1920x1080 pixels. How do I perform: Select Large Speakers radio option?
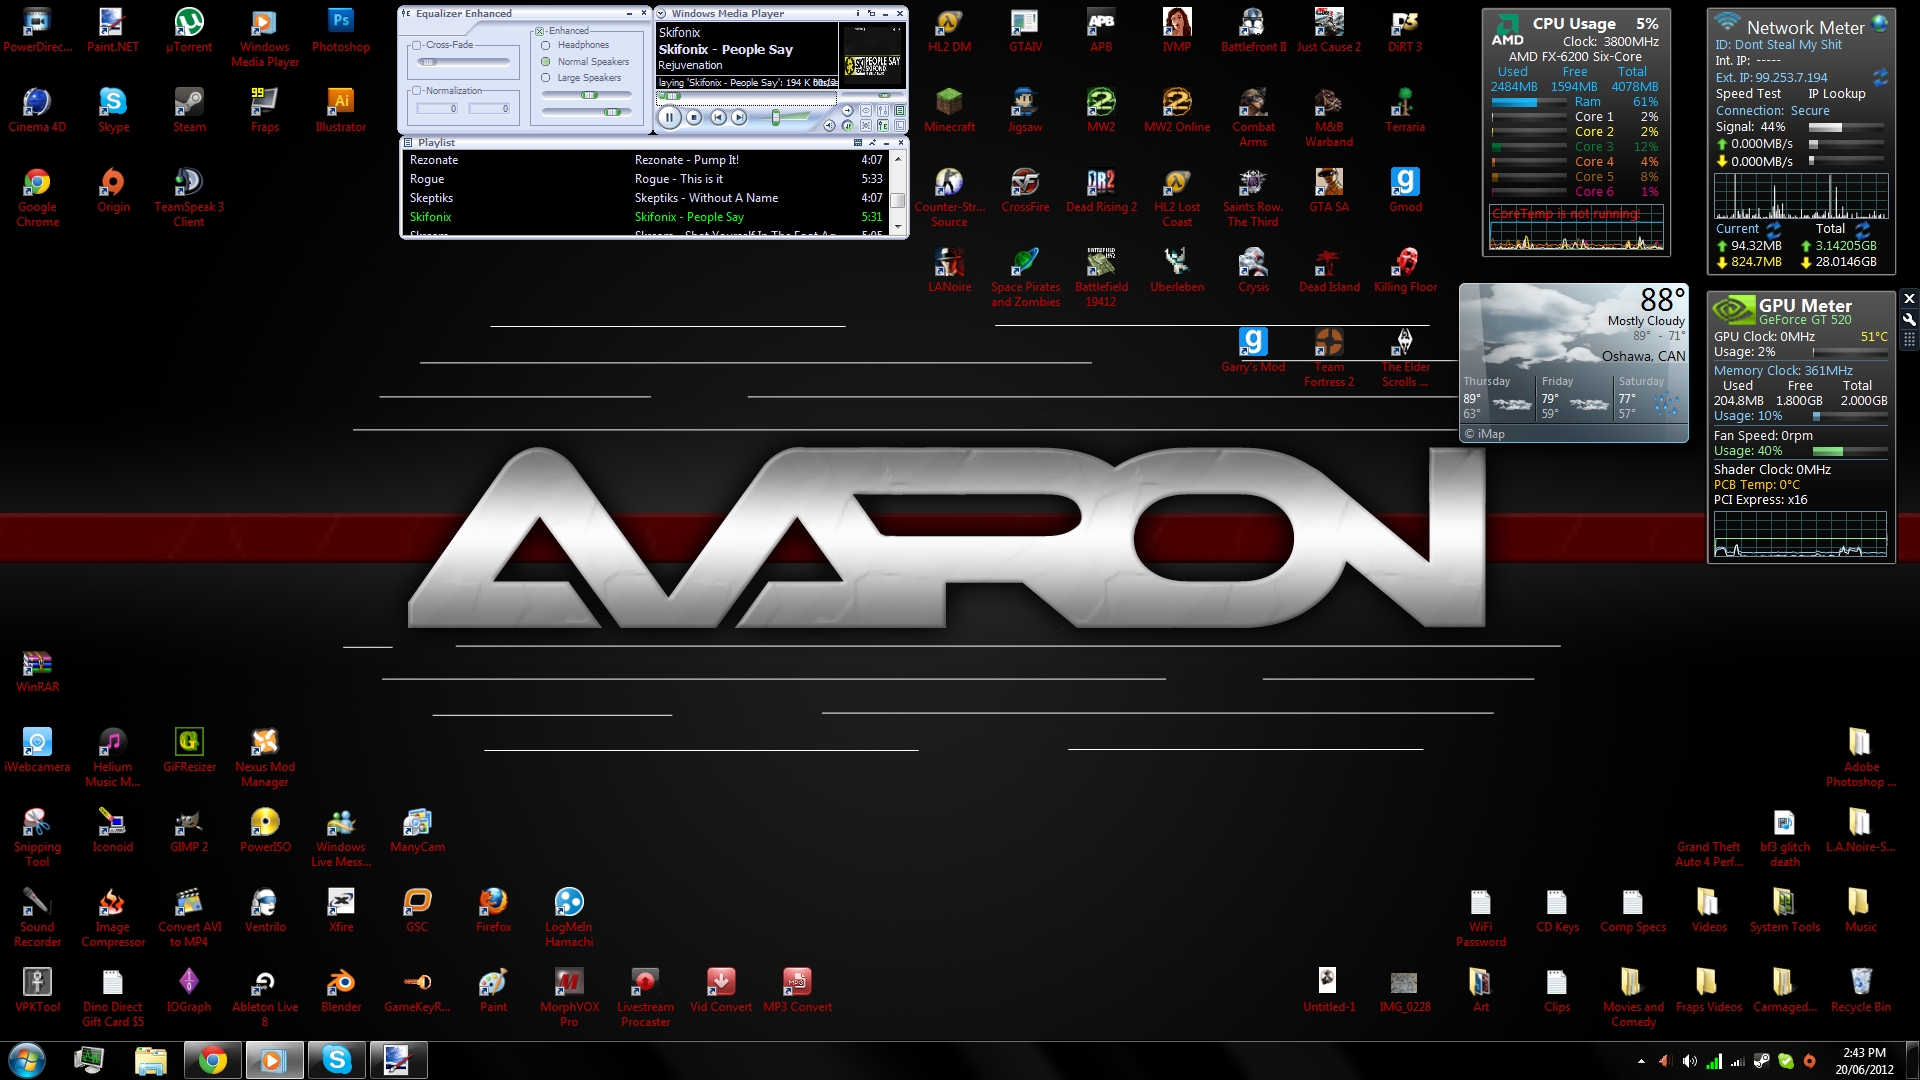click(546, 78)
